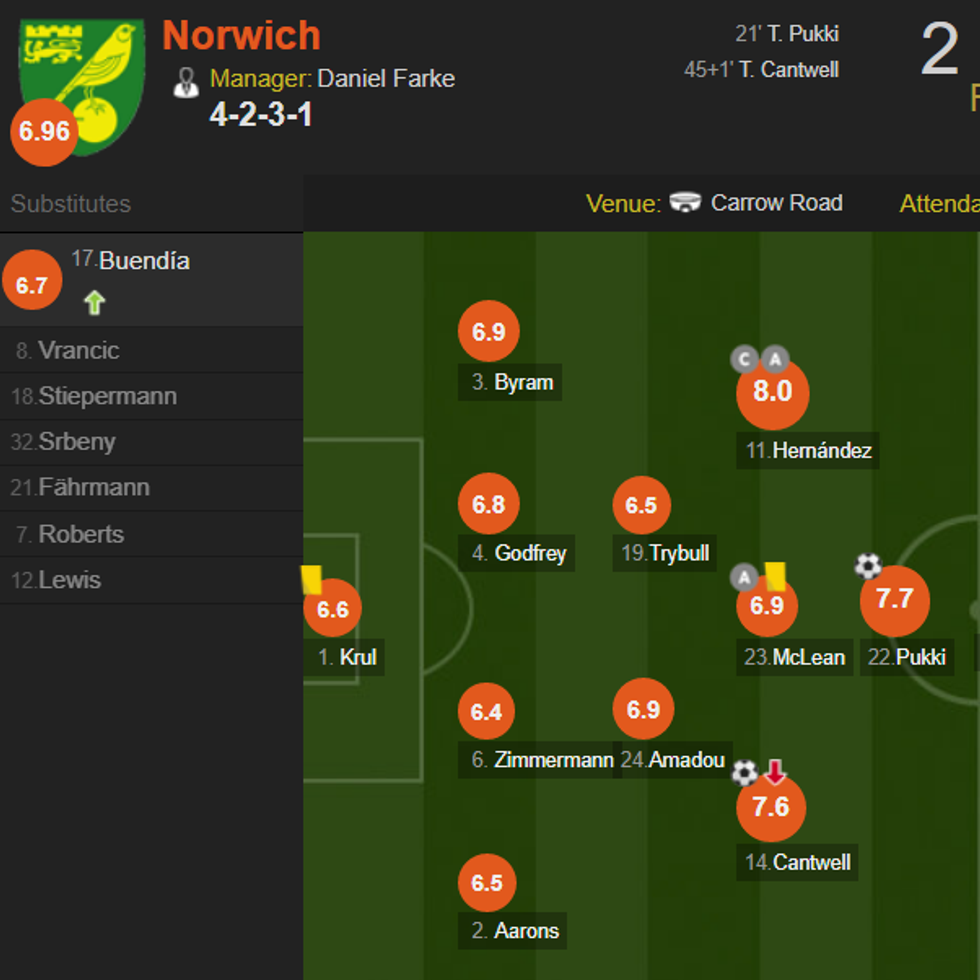The image size is (980, 980).
Task: Click Cantwell's red substituted-off arrow
Action: (x=776, y=771)
